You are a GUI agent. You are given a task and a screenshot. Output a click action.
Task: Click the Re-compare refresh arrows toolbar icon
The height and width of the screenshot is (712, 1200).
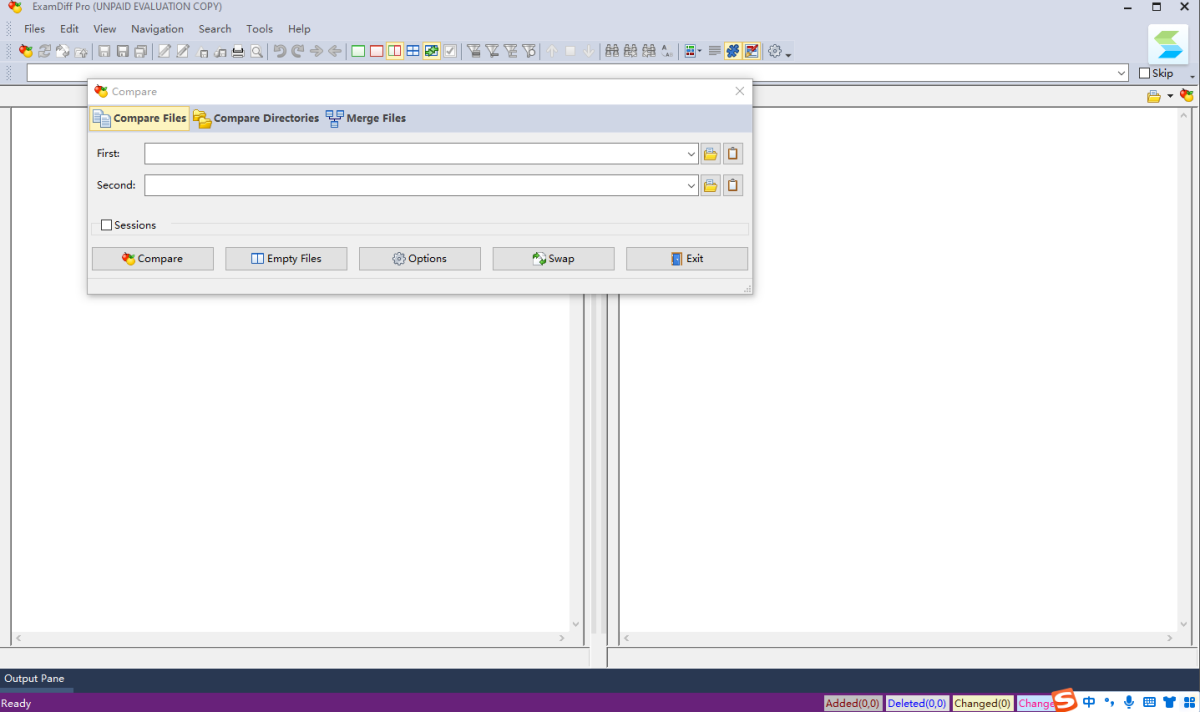click(x=44, y=51)
